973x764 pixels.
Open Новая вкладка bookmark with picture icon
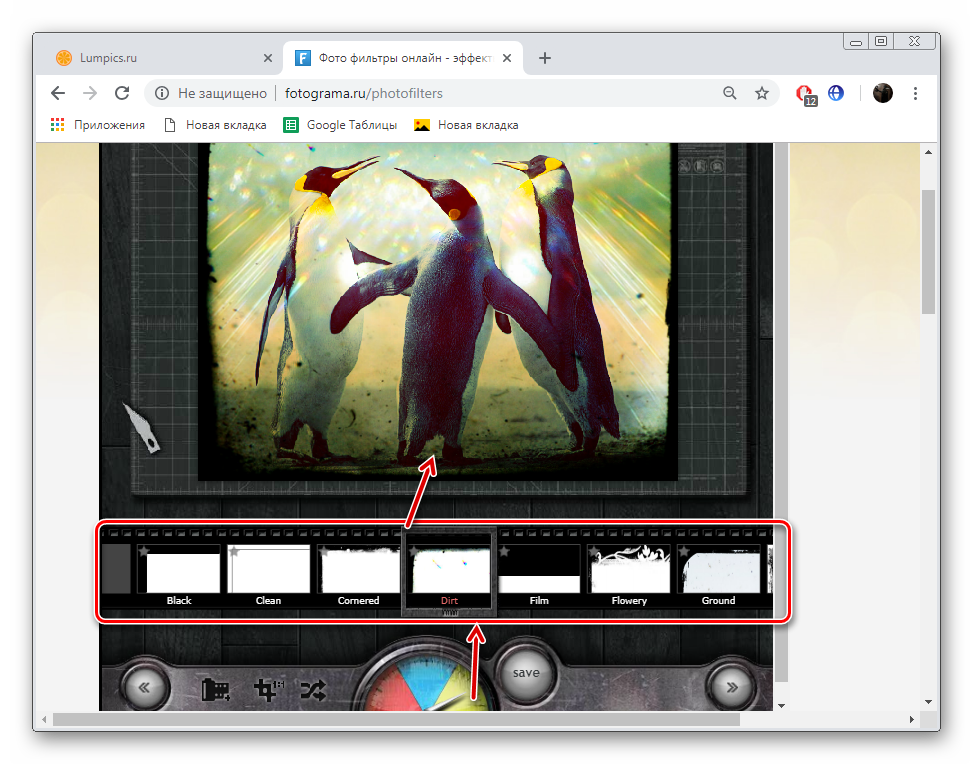[466, 125]
